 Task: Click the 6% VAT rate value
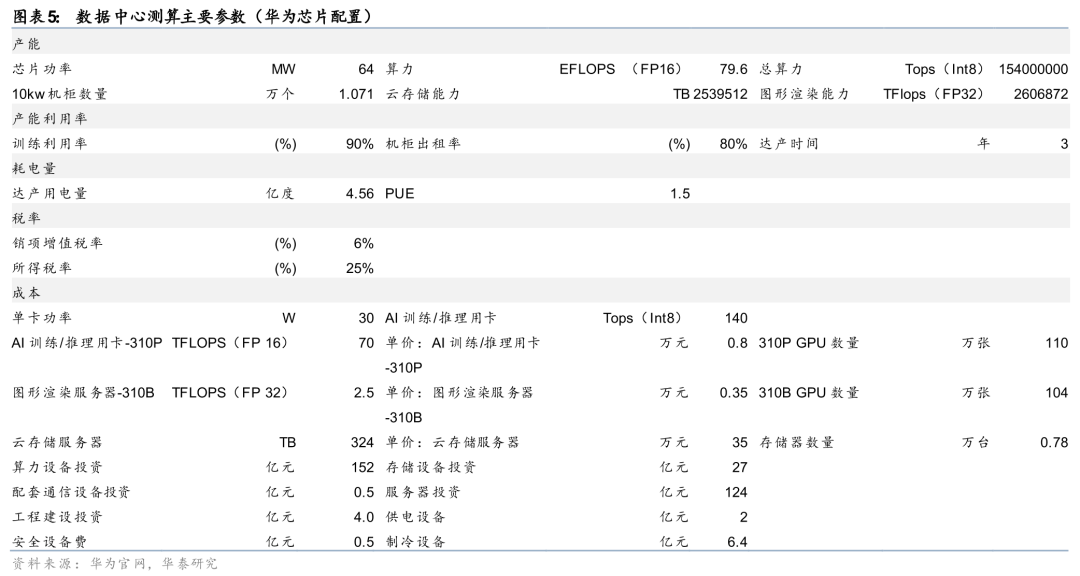pyautogui.click(x=363, y=243)
